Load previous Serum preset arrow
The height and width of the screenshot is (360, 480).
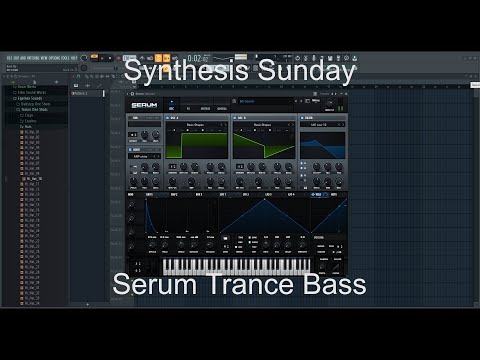(296, 101)
